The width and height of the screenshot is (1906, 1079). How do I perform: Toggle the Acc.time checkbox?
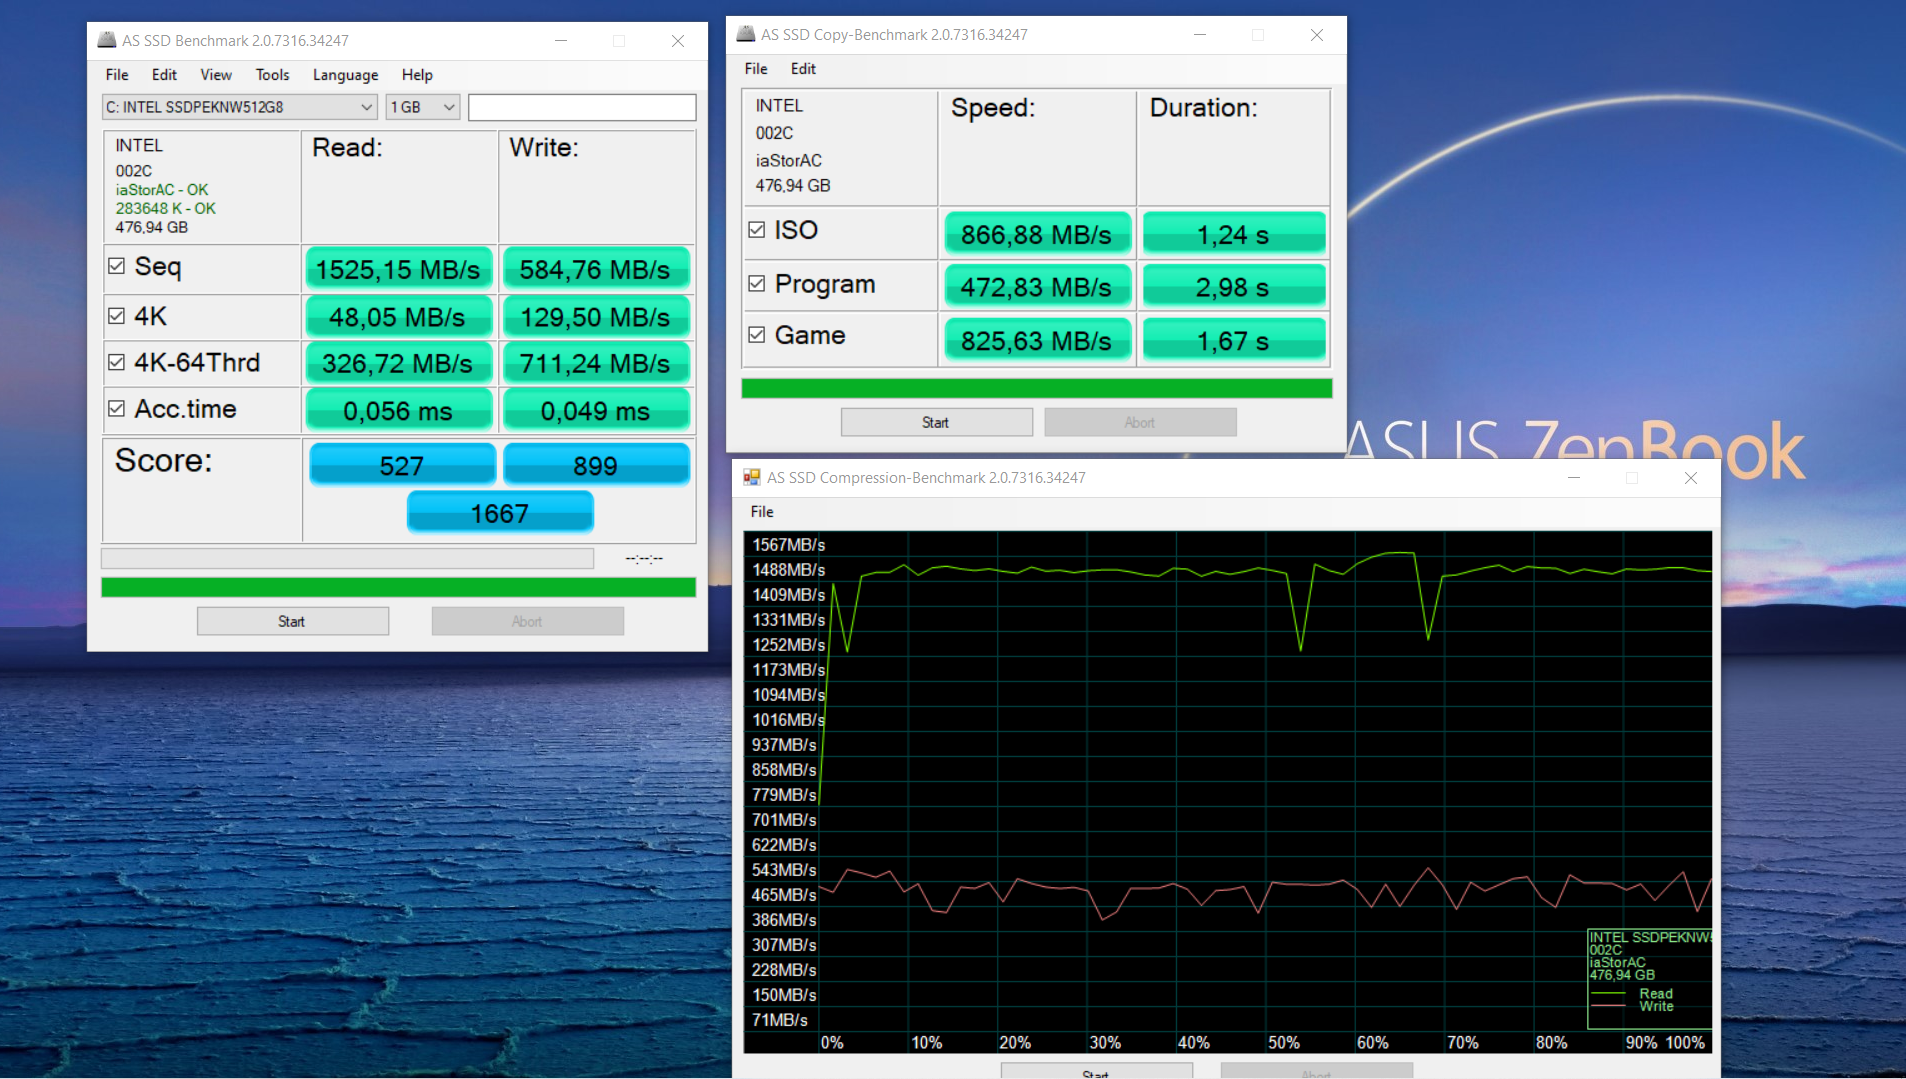[x=116, y=408]
